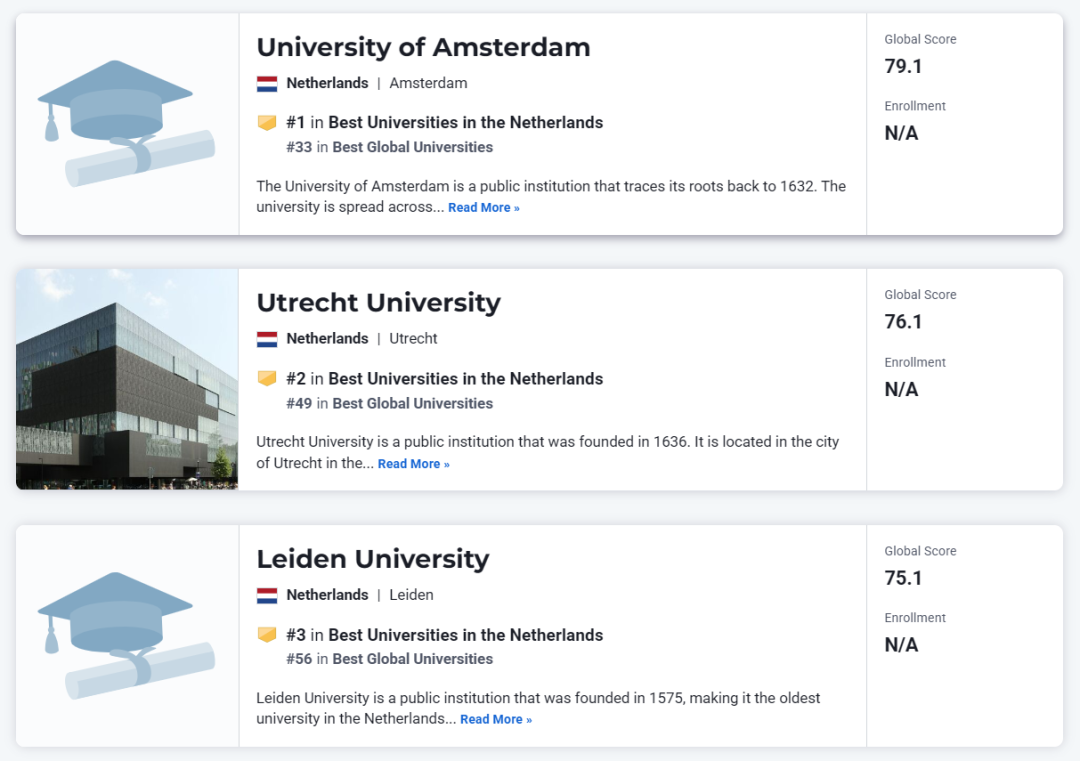Expand Read More for Utrecht University
The width and height of the screenshot is (1080, 761).
(x=414, y=464)
